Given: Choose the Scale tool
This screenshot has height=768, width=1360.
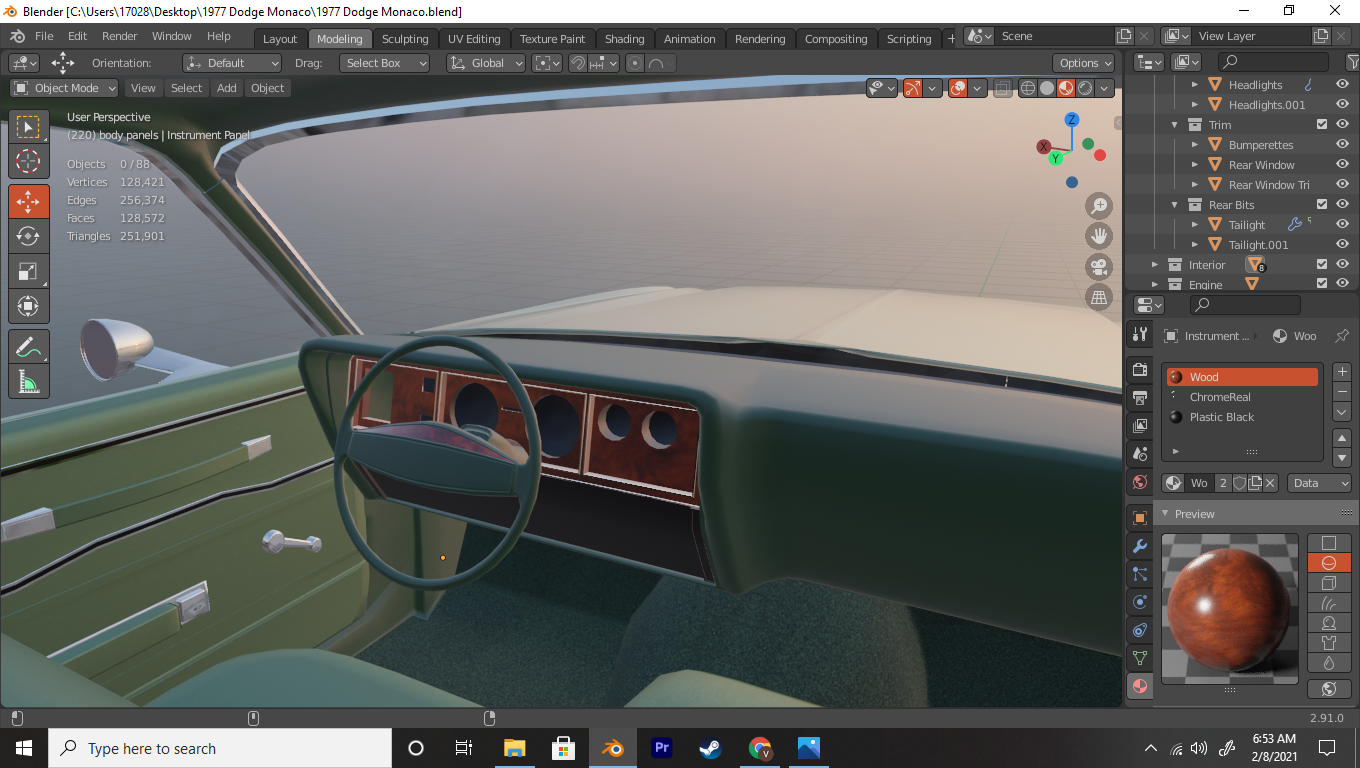Looking at the screenshot, I should click(x=28, y=271).
